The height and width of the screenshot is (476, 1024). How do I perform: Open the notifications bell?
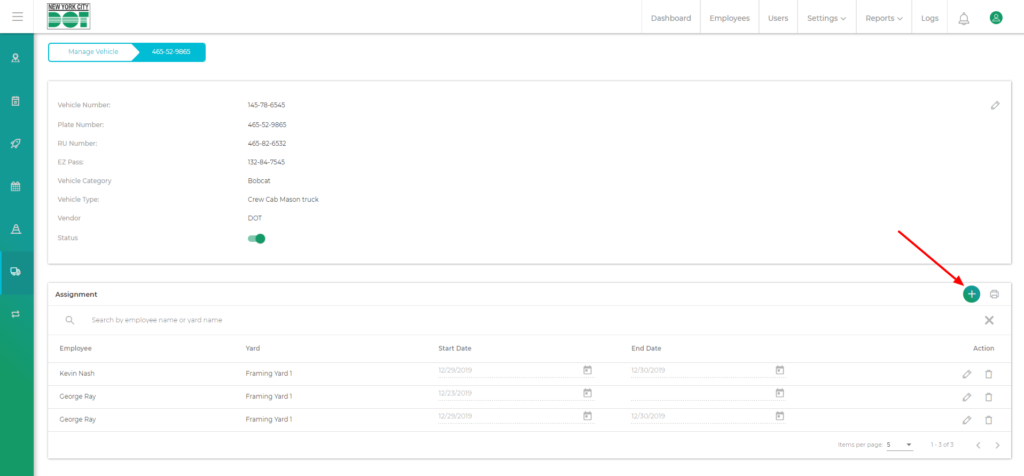[964, 18]
